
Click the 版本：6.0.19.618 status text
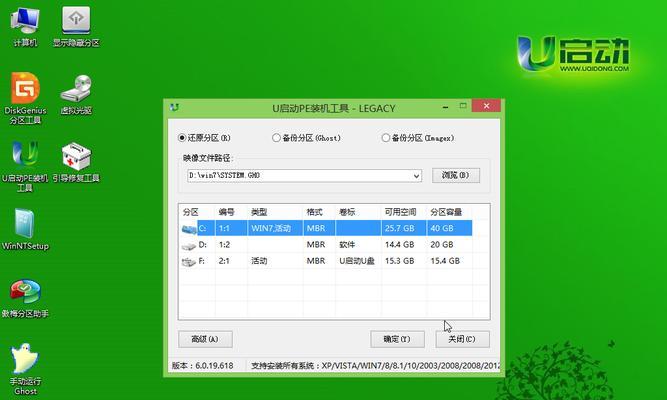[202, 366]
